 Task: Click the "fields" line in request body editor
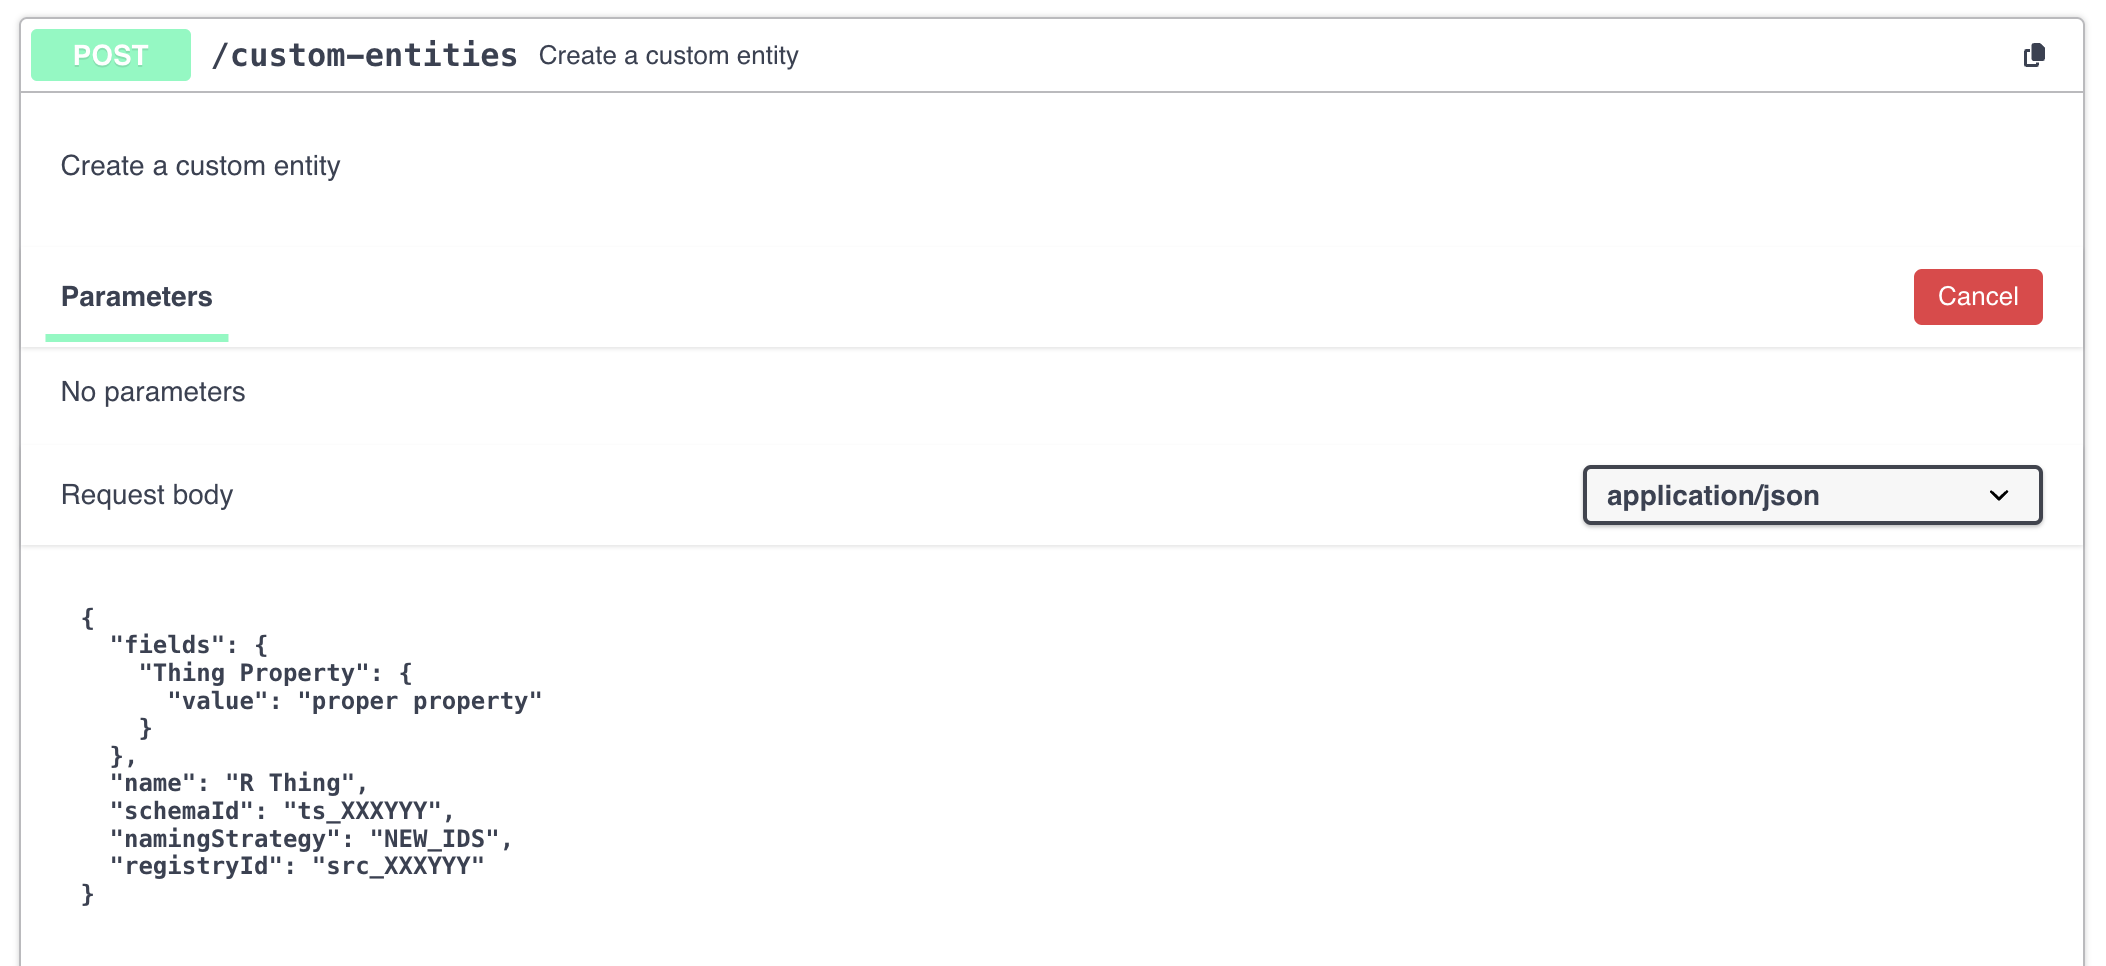189,645
